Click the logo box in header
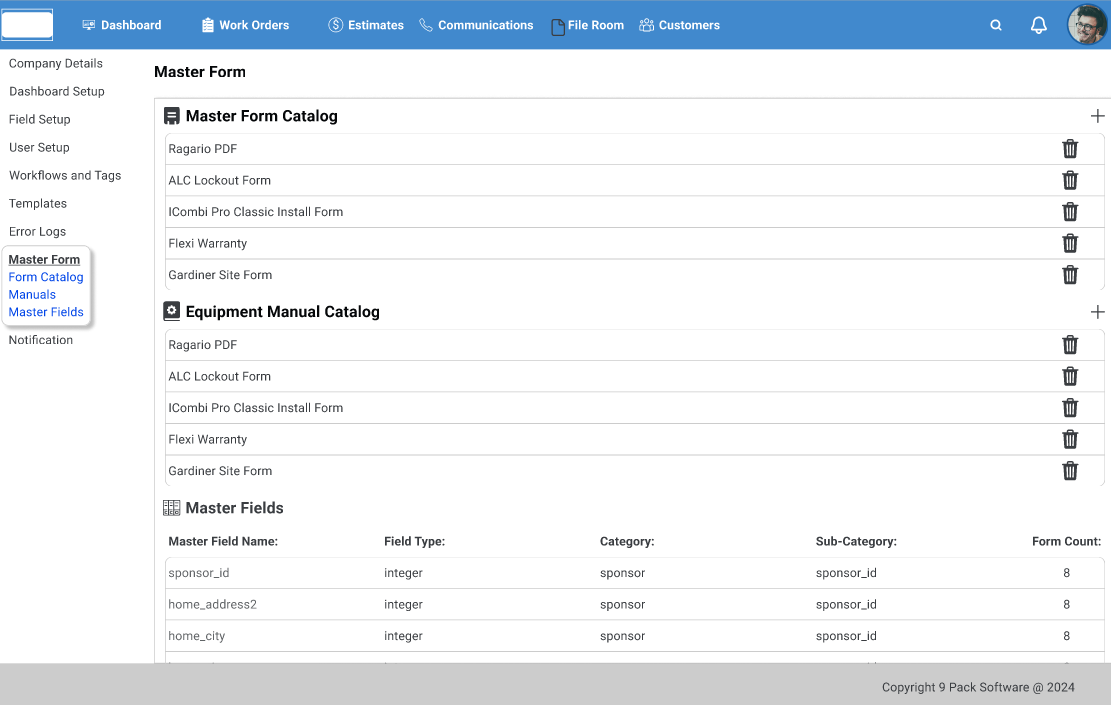The image size is (1111, 705). (x=27, y=25)
